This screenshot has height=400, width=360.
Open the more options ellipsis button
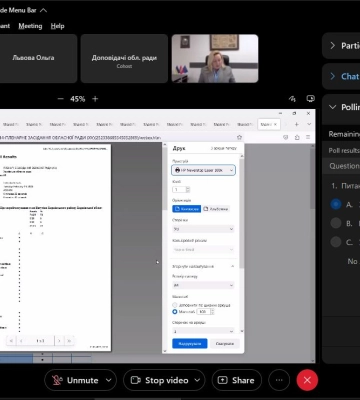click(x=279, y=380)
